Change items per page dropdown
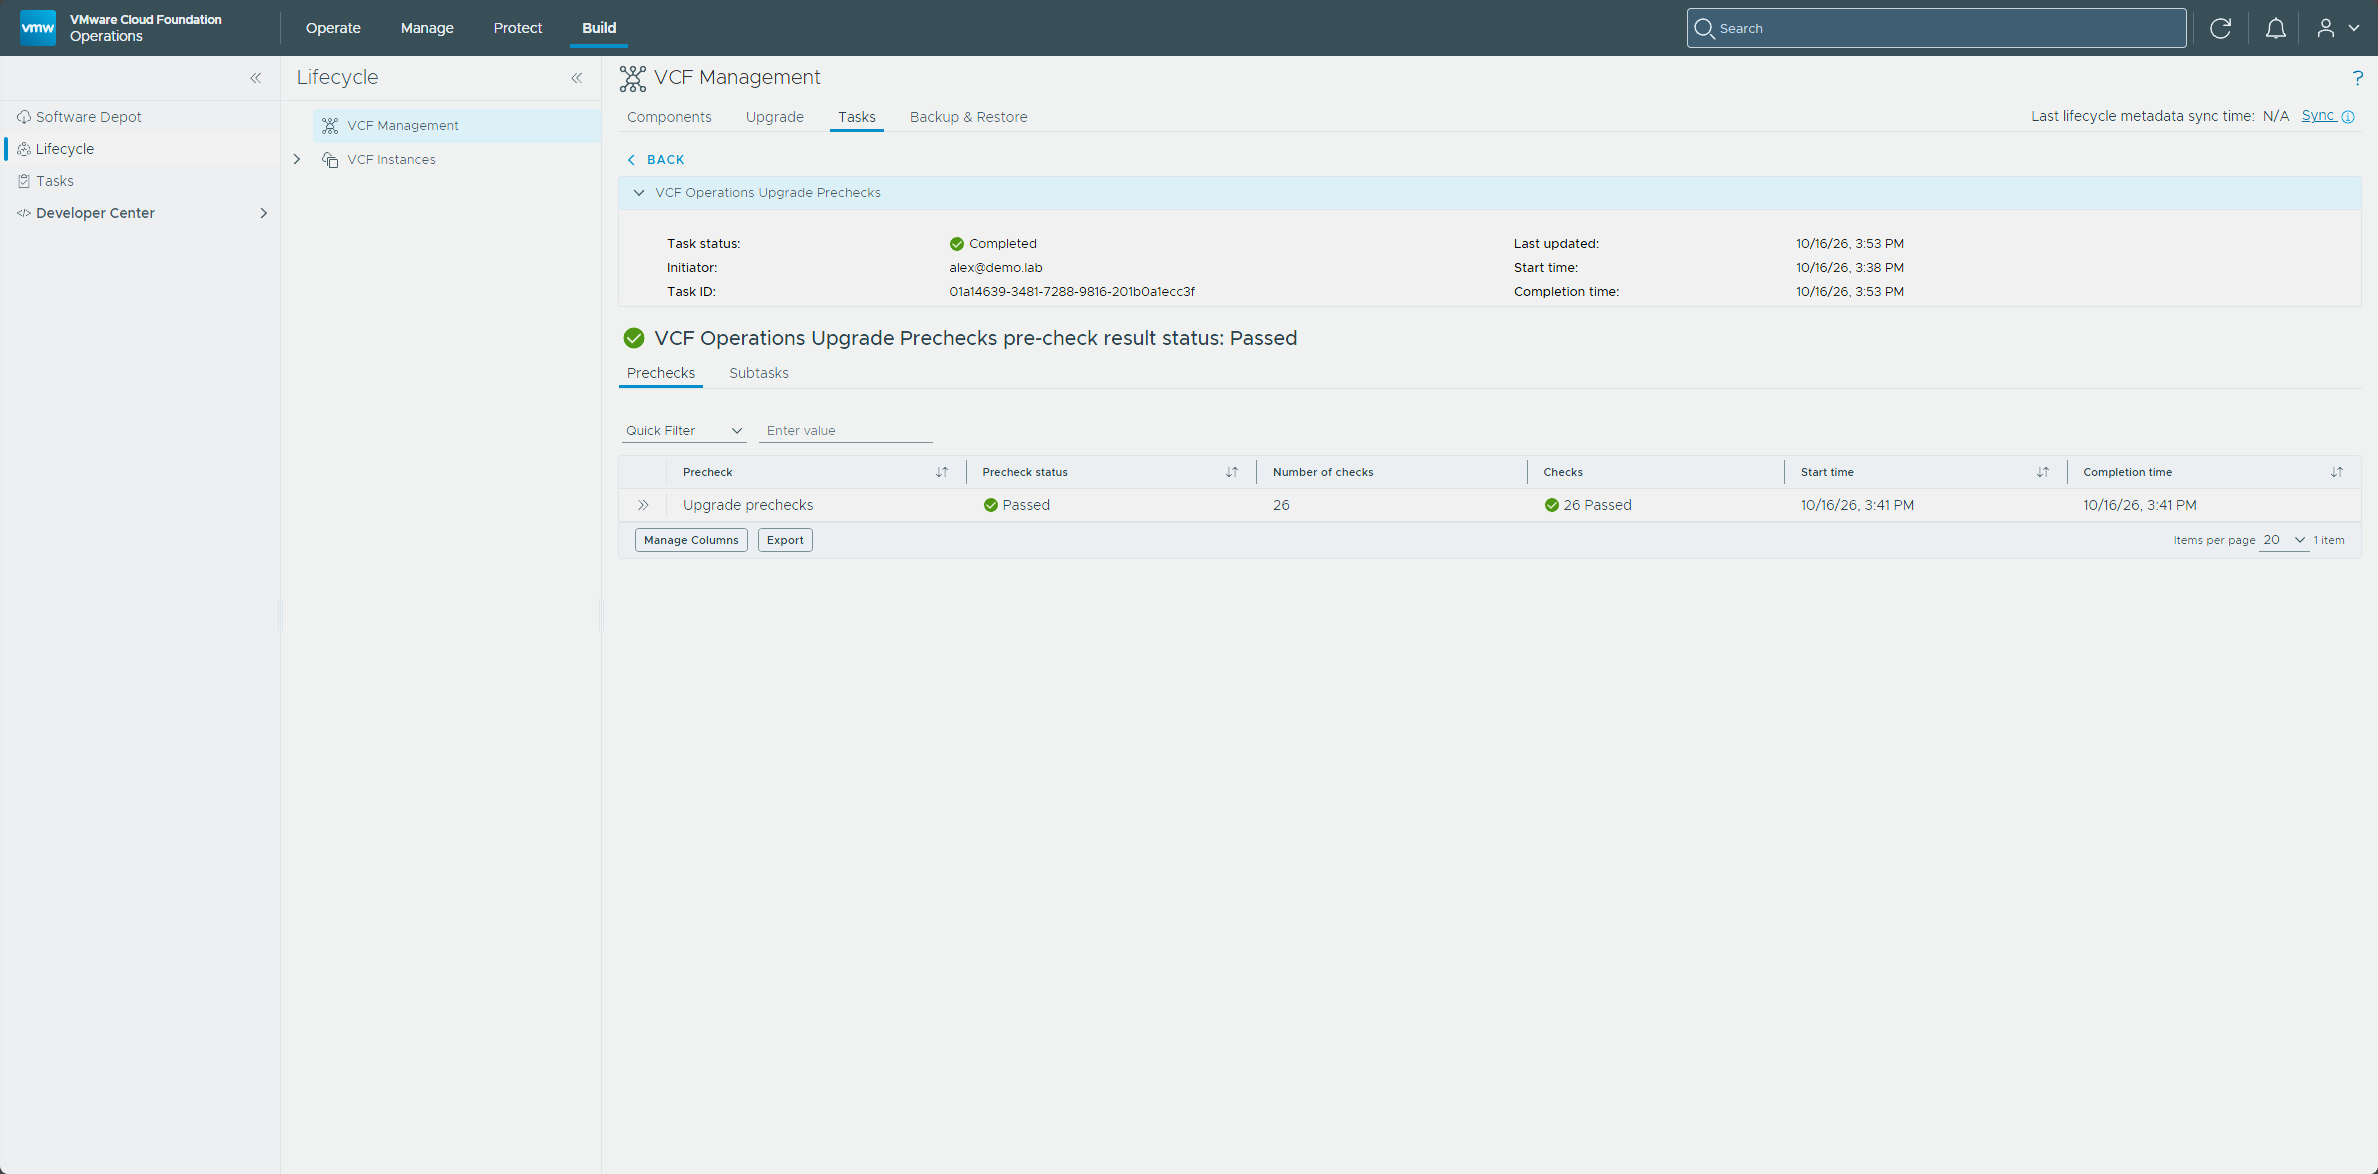This screenshot has height=1174, width=2378. pos(2284,540)
